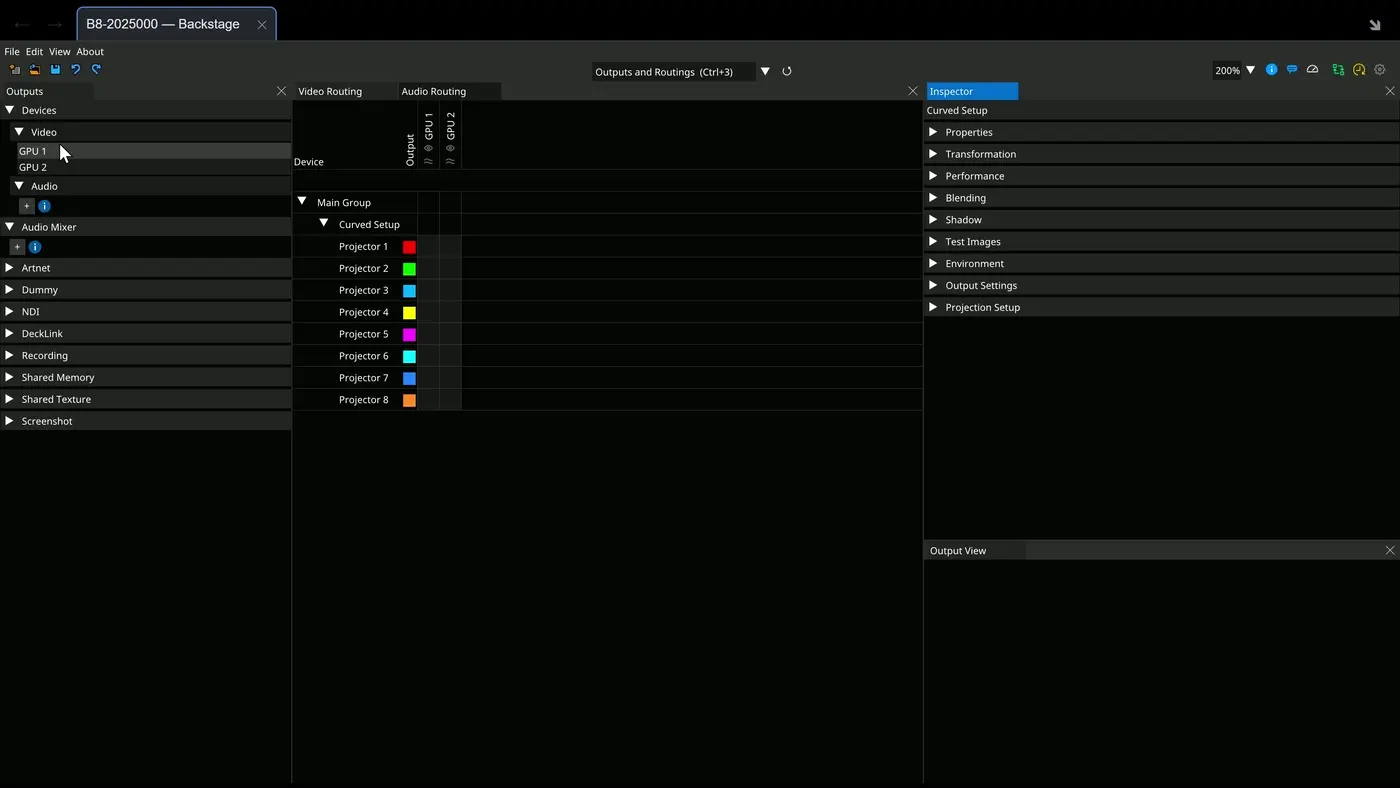
Task: Close the Output View panel with its X
Action: 1390,551
